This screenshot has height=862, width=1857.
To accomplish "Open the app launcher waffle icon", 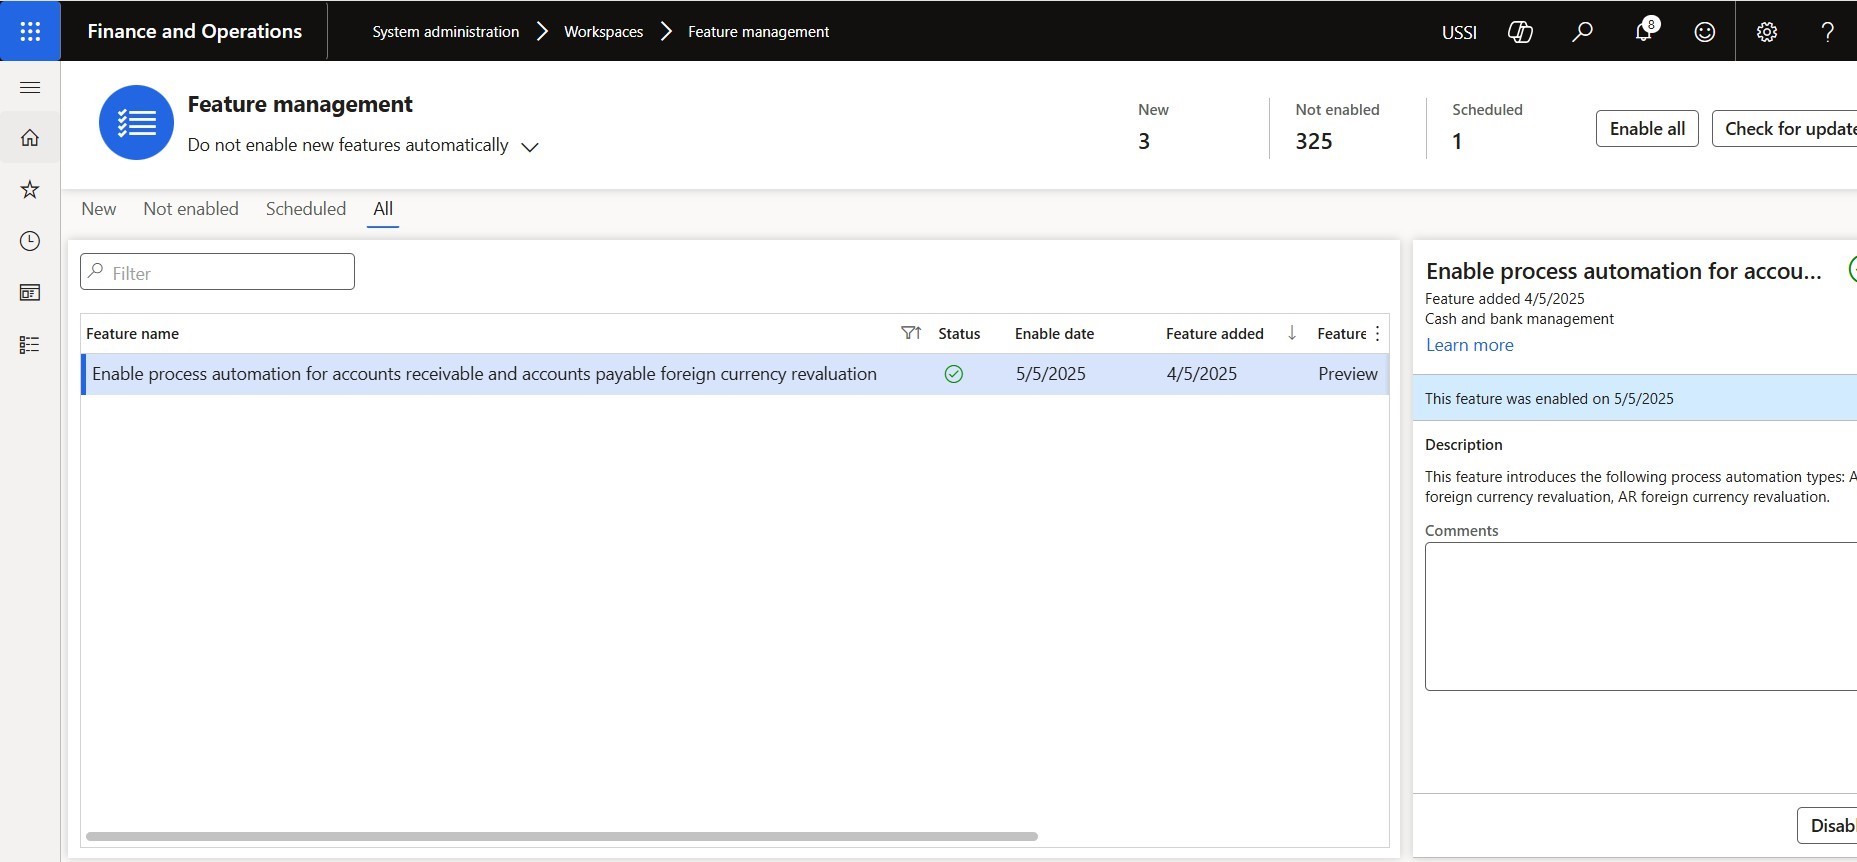I will coord(30,31).
